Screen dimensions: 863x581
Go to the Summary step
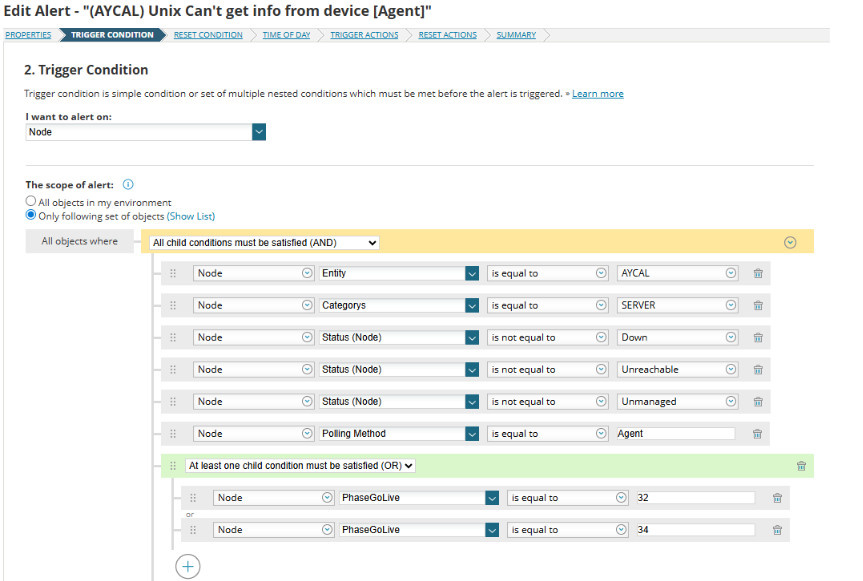516,35
